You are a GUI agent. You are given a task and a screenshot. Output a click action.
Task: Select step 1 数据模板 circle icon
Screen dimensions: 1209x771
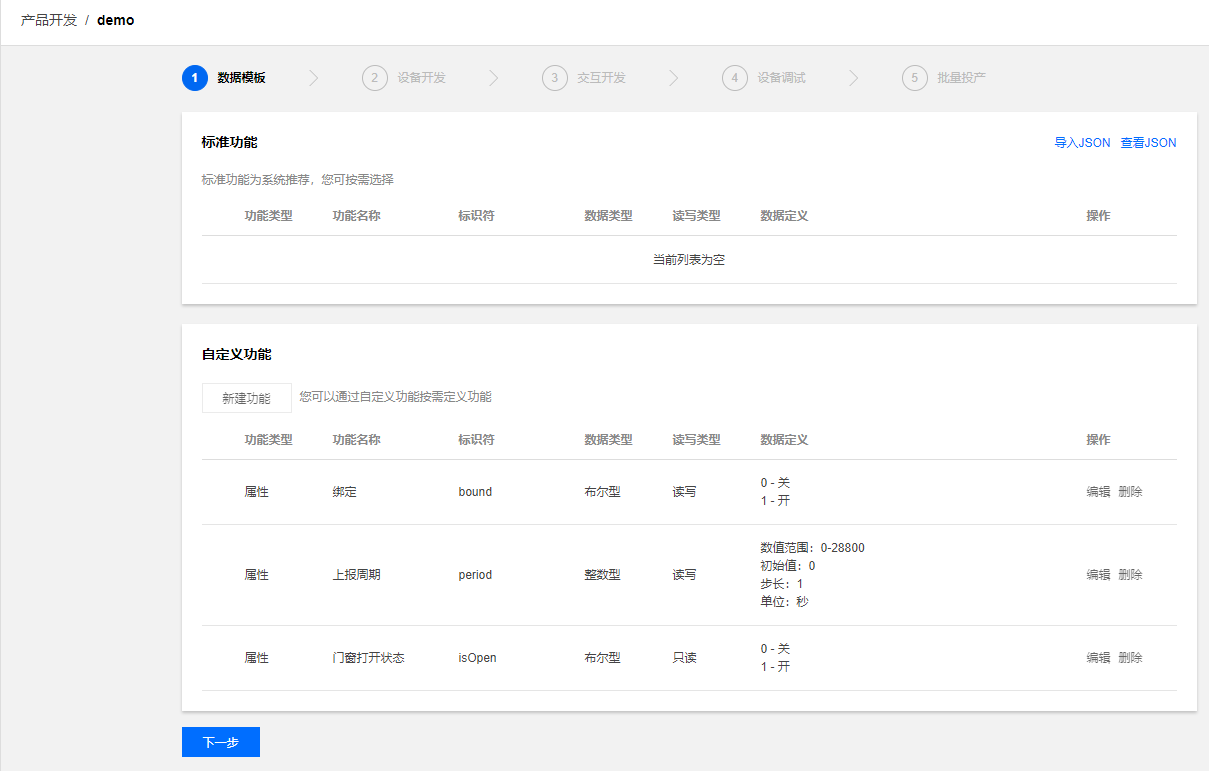pyautogui.click(x=194, y=77)
